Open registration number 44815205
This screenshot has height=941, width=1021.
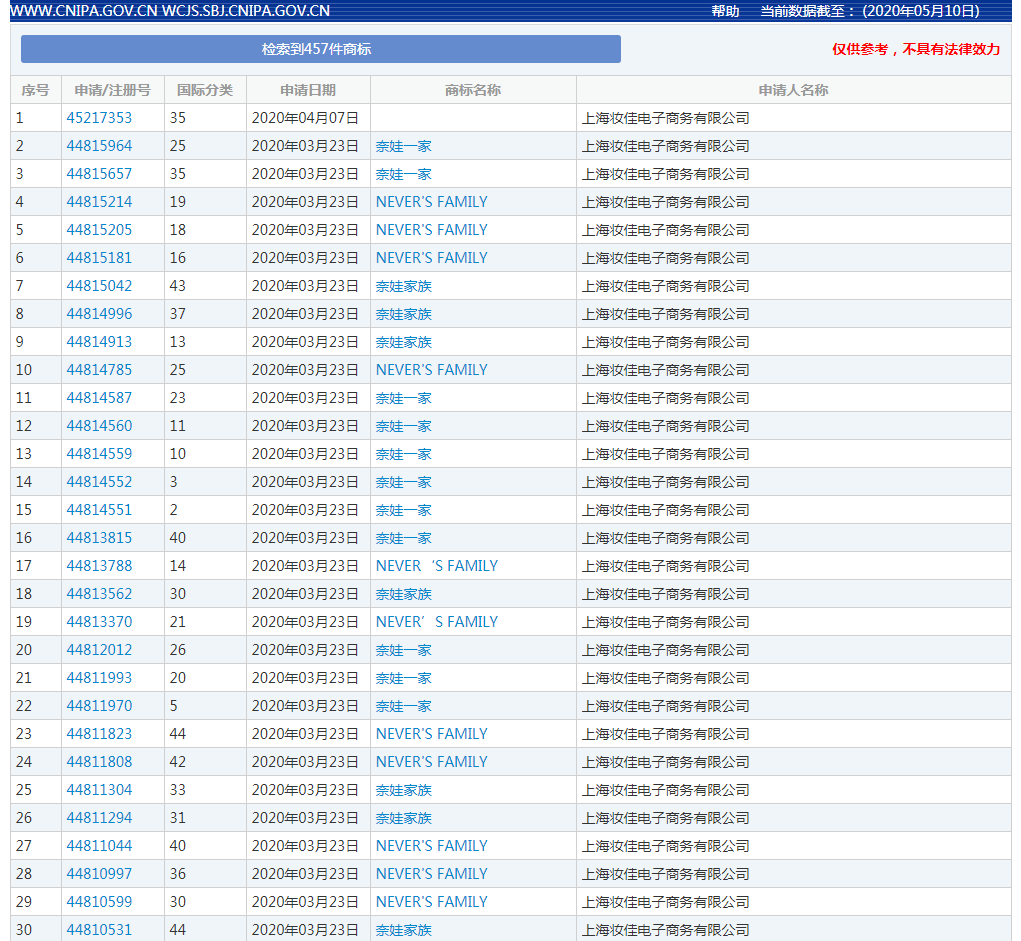(x=99, y=230)
